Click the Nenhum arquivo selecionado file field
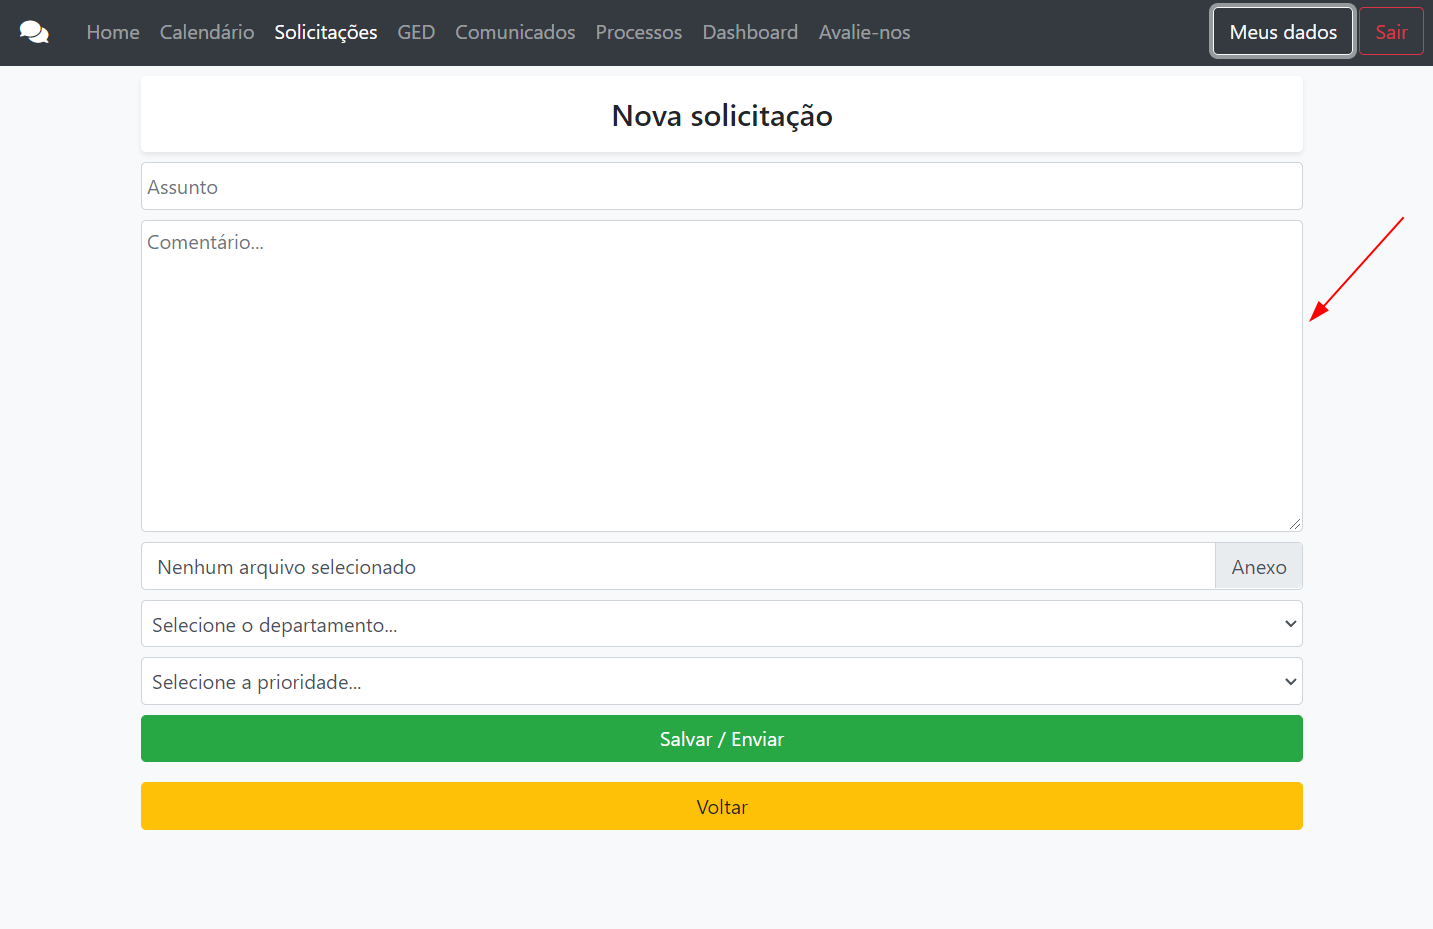The image size is (1433, 929). tap(678, 567)
